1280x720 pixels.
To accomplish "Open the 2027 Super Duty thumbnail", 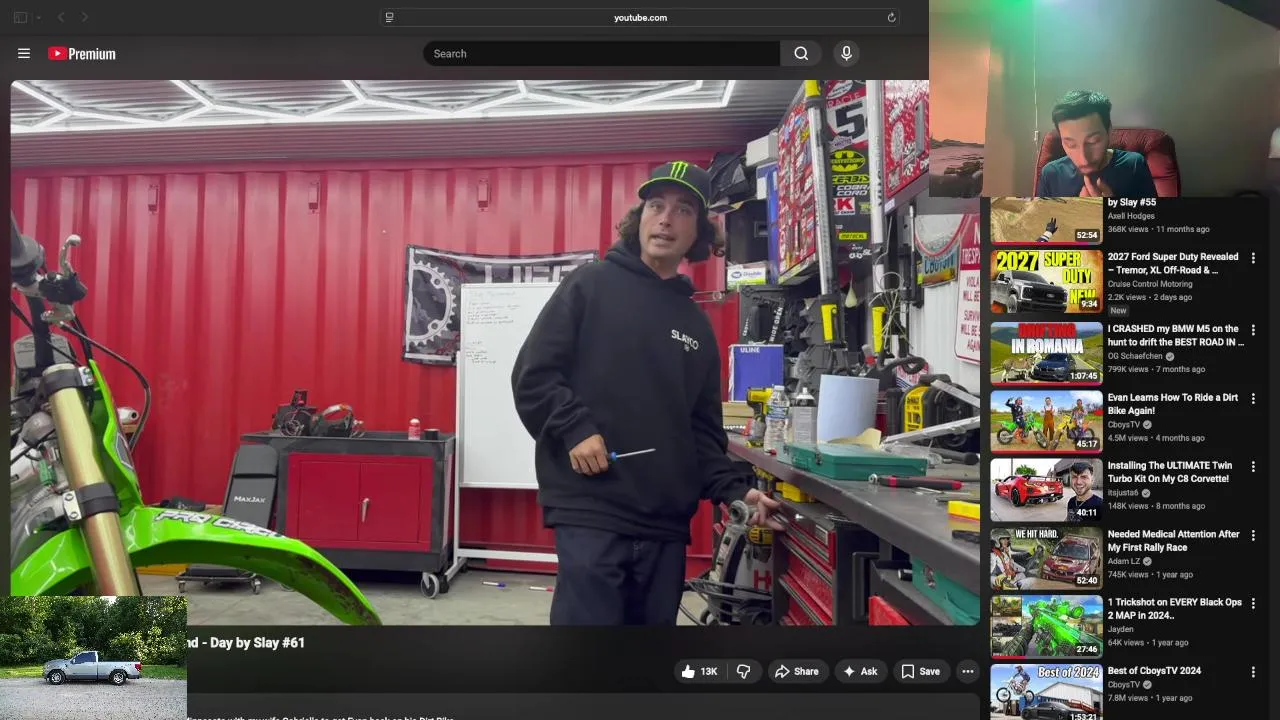I will pyautogui.click(x=1046, y=281).
